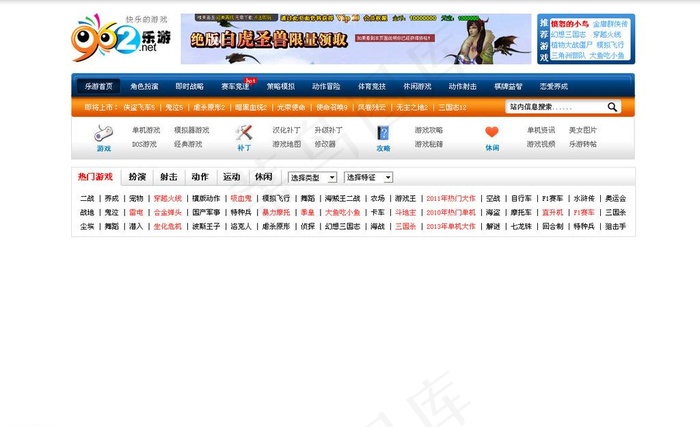Open 即时战略 navigation item
The image size is (700, 427).
pyautogui.click(x=189, y=86)
